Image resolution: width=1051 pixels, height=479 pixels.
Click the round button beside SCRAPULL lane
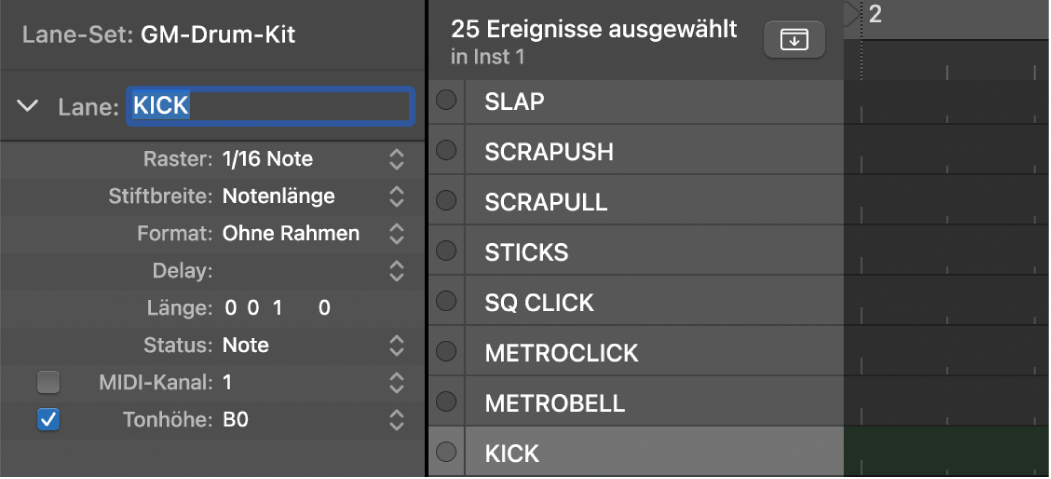pyautogui.click(x=446, y=201)
